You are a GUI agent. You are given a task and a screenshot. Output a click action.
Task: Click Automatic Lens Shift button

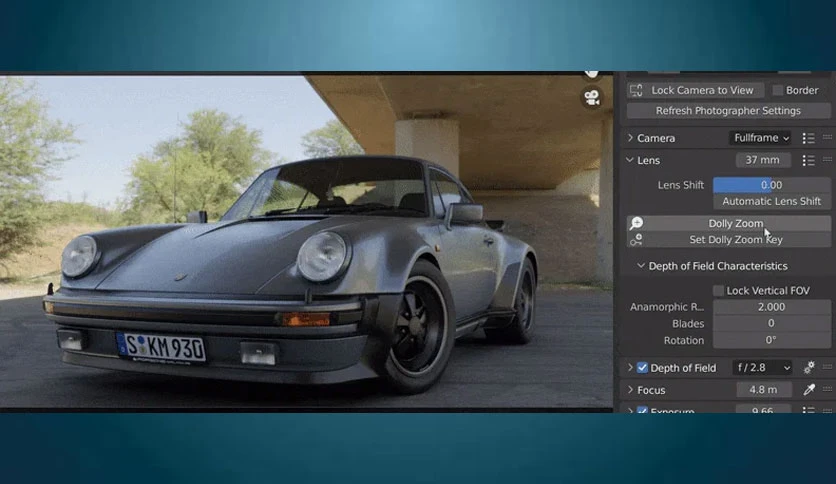point(771,201)
